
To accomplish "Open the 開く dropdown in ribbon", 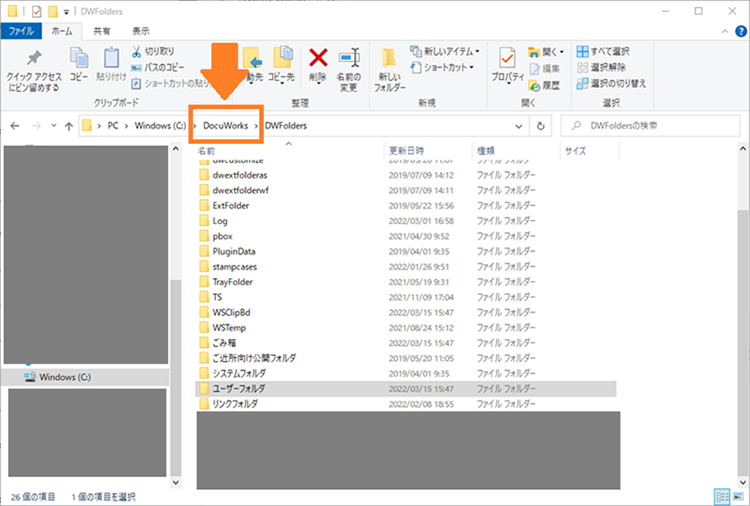I will point(546,52).
